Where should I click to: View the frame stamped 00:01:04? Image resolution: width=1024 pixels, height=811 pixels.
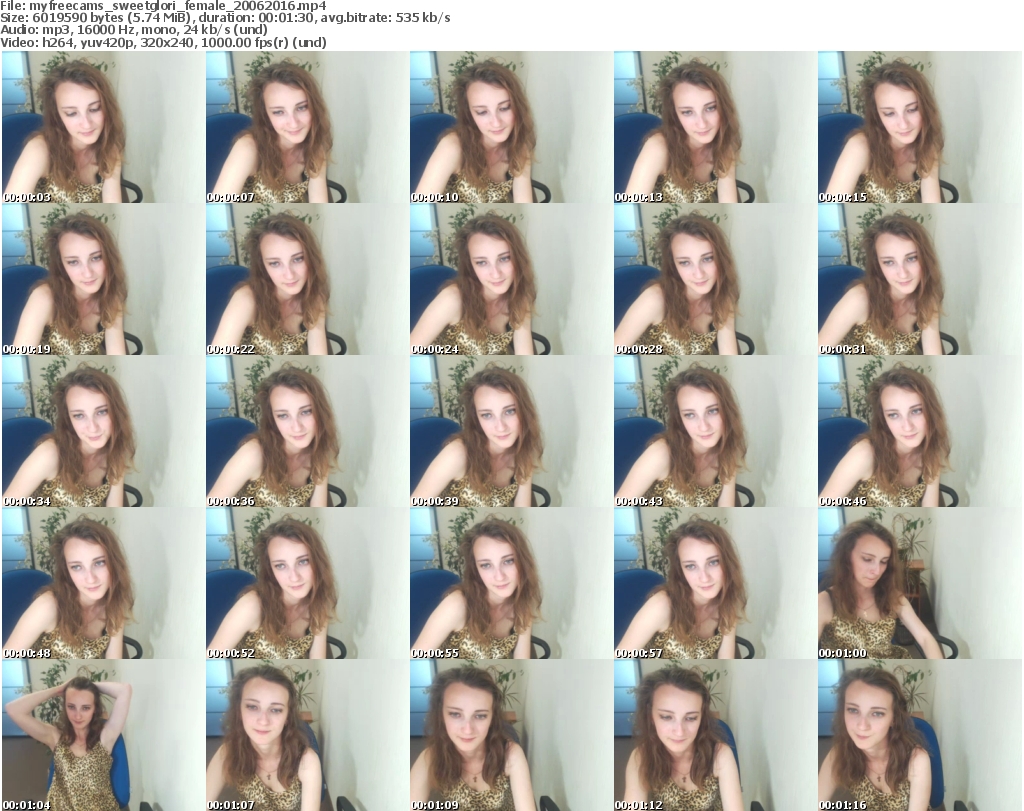[x=103, y=735]
